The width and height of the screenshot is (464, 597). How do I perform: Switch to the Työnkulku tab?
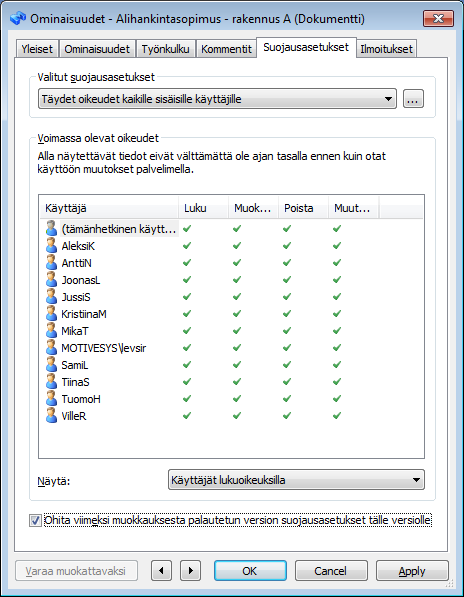[165, 49]
